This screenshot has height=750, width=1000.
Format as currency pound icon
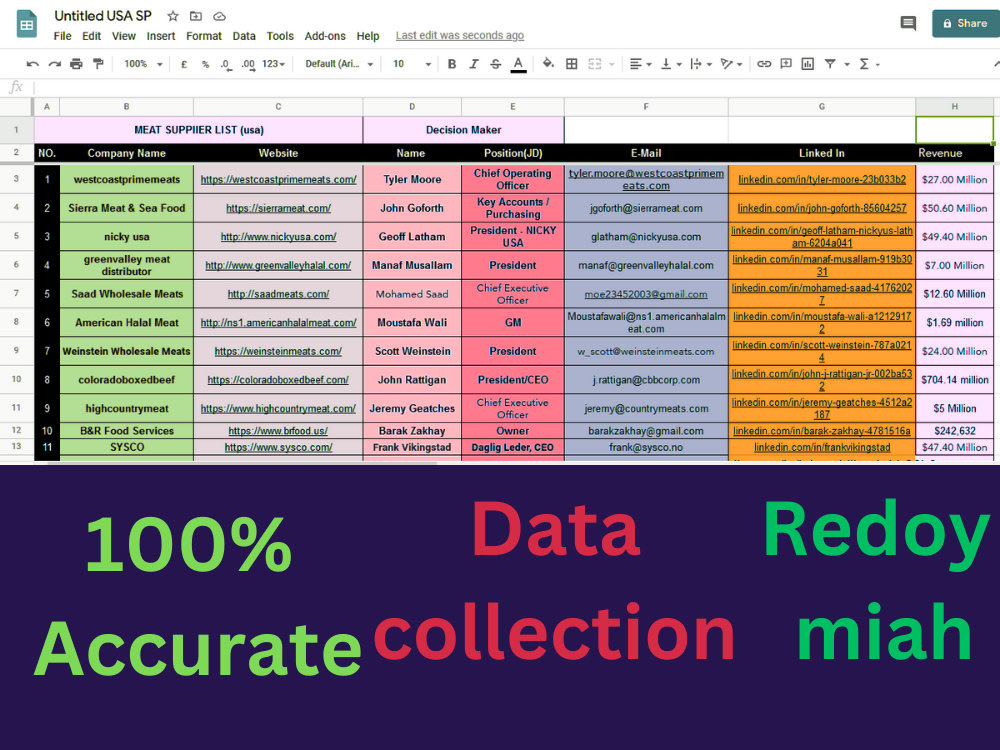pyautogui.click(x=184, y=64)
